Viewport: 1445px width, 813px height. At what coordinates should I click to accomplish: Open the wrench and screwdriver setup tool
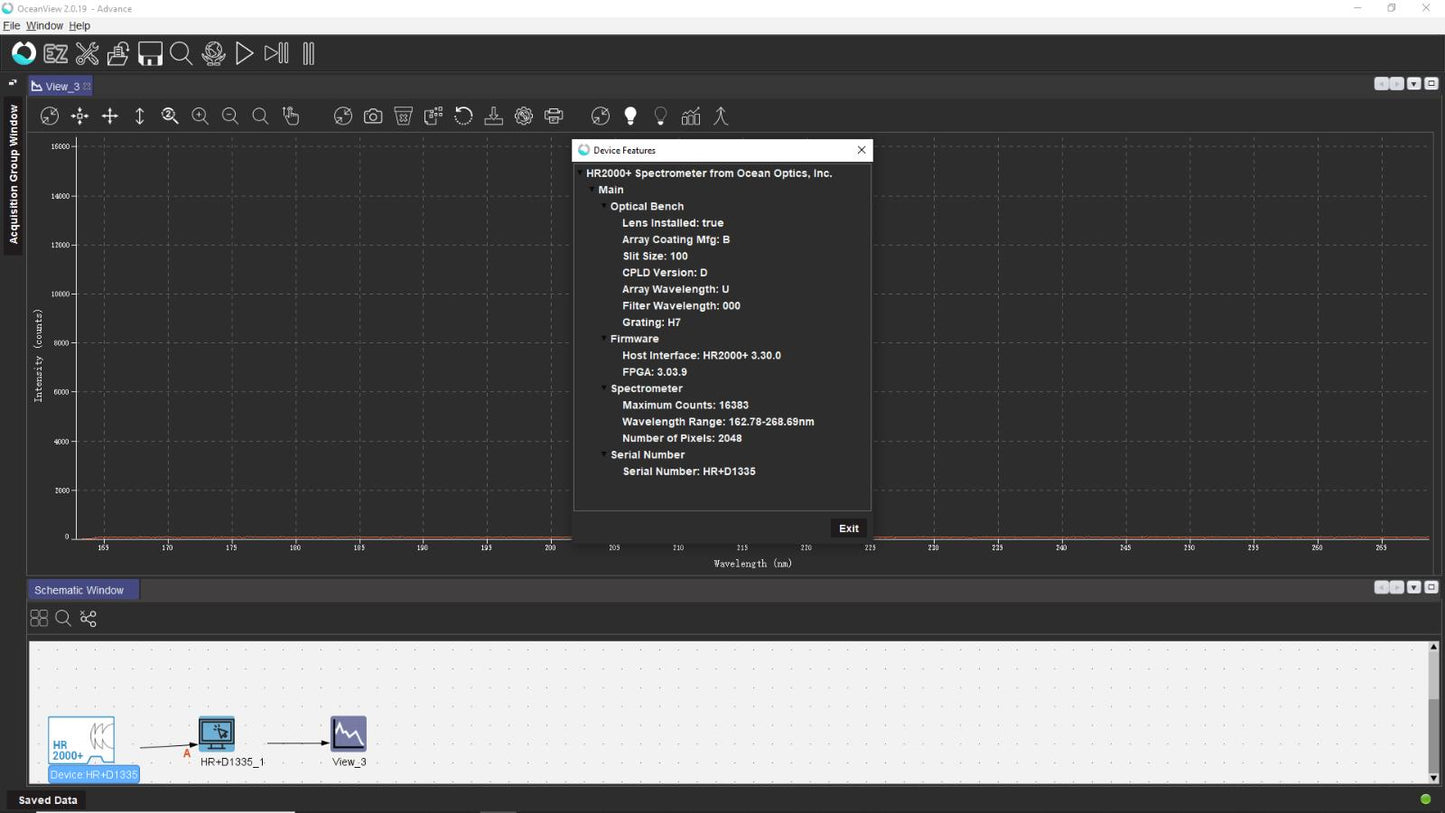point(87,54)
